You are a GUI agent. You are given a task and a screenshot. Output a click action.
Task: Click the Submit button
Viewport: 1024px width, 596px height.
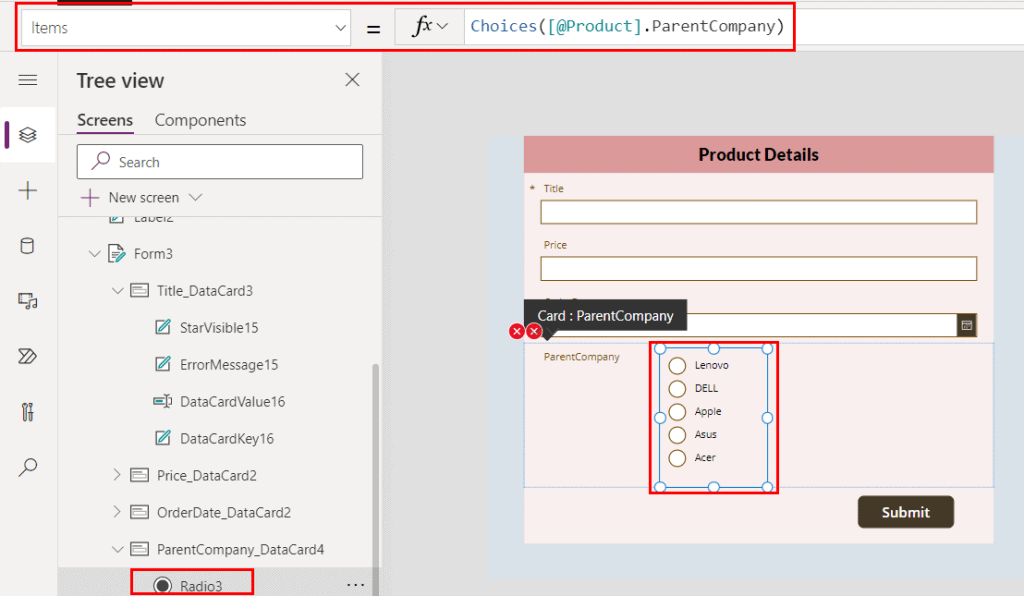pyautogui.click(x=905, y=511)
